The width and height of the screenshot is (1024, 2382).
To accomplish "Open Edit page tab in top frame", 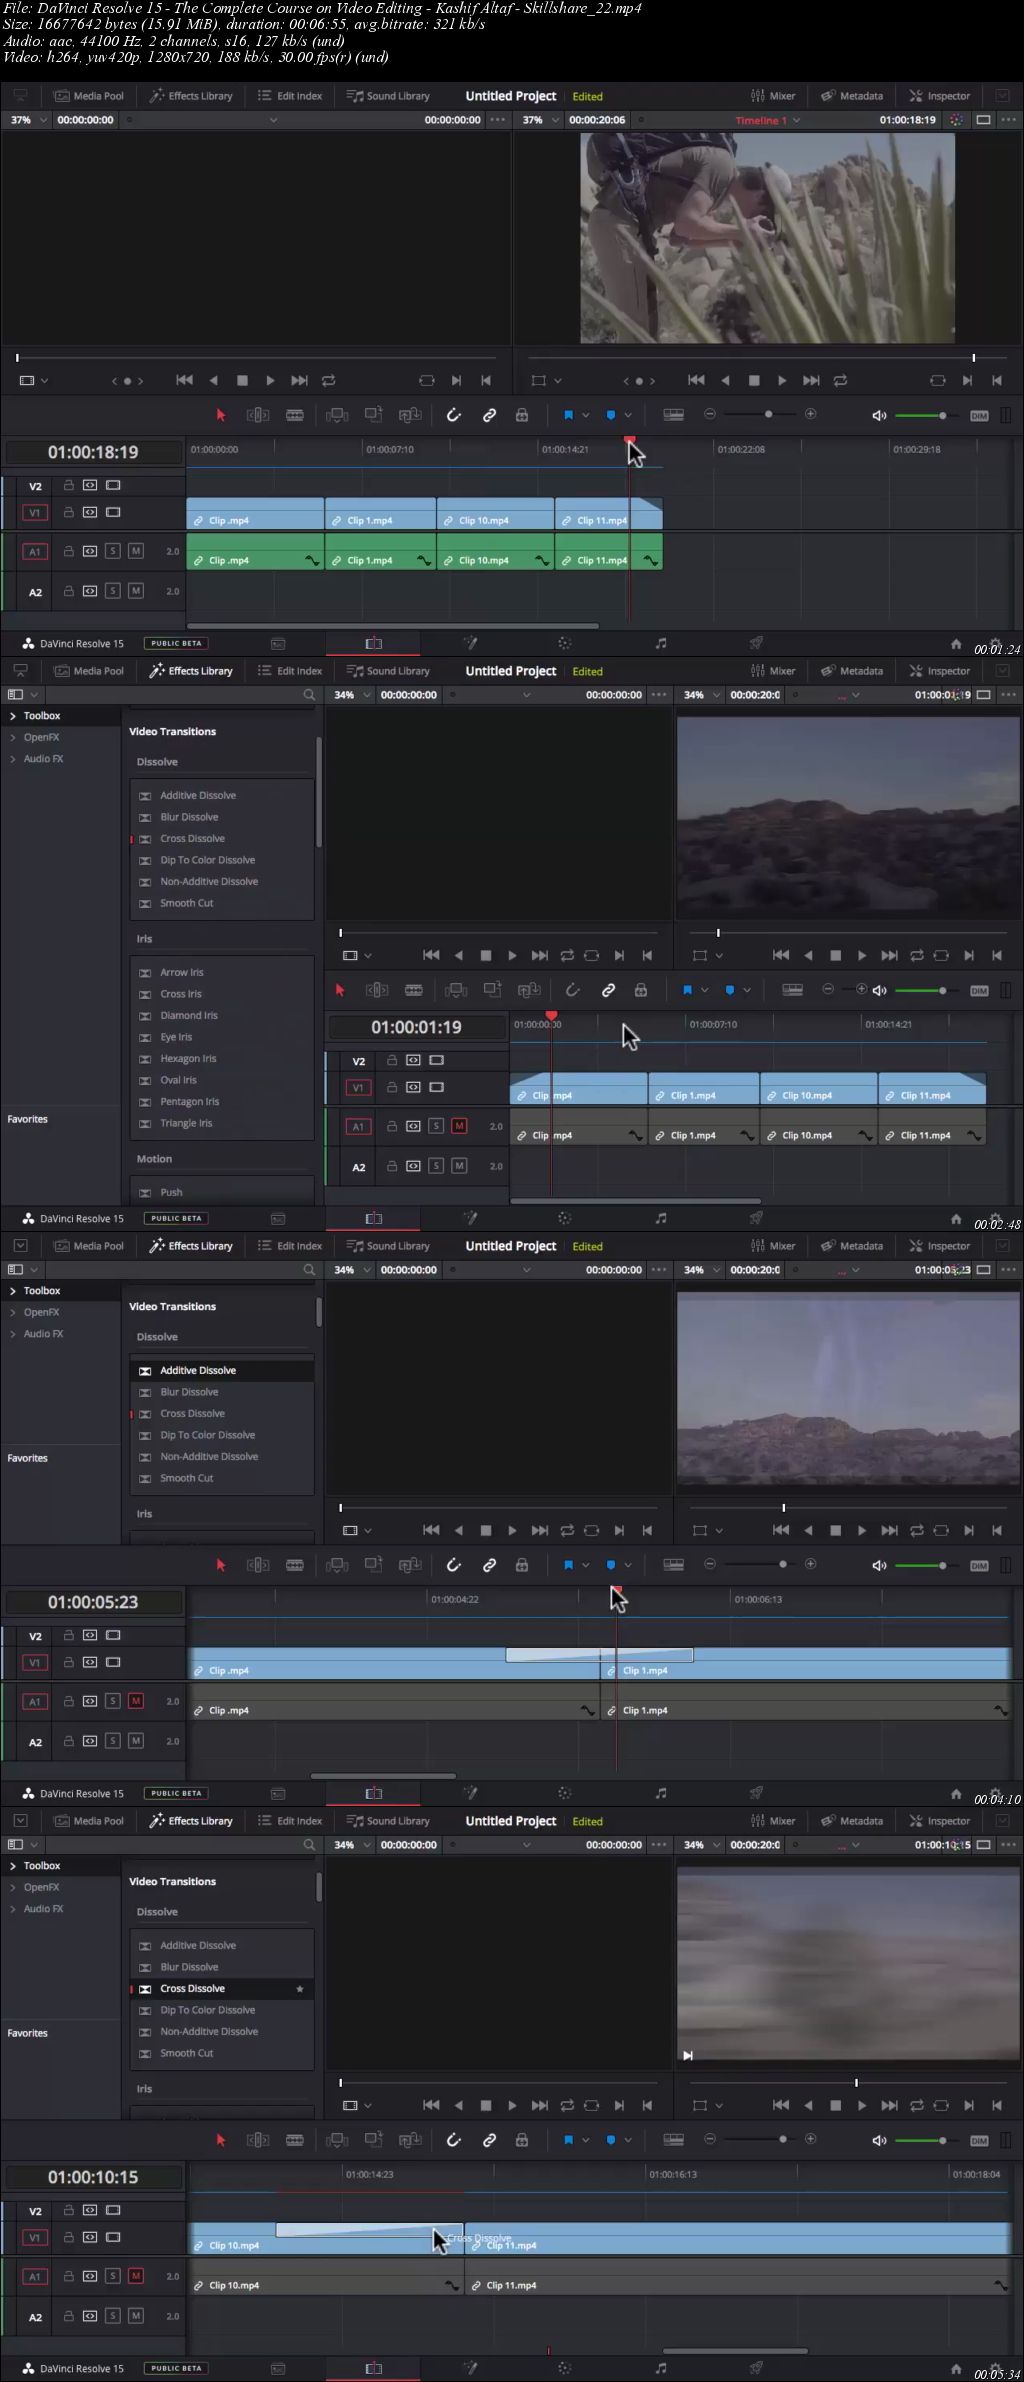I will click(373, 644).
